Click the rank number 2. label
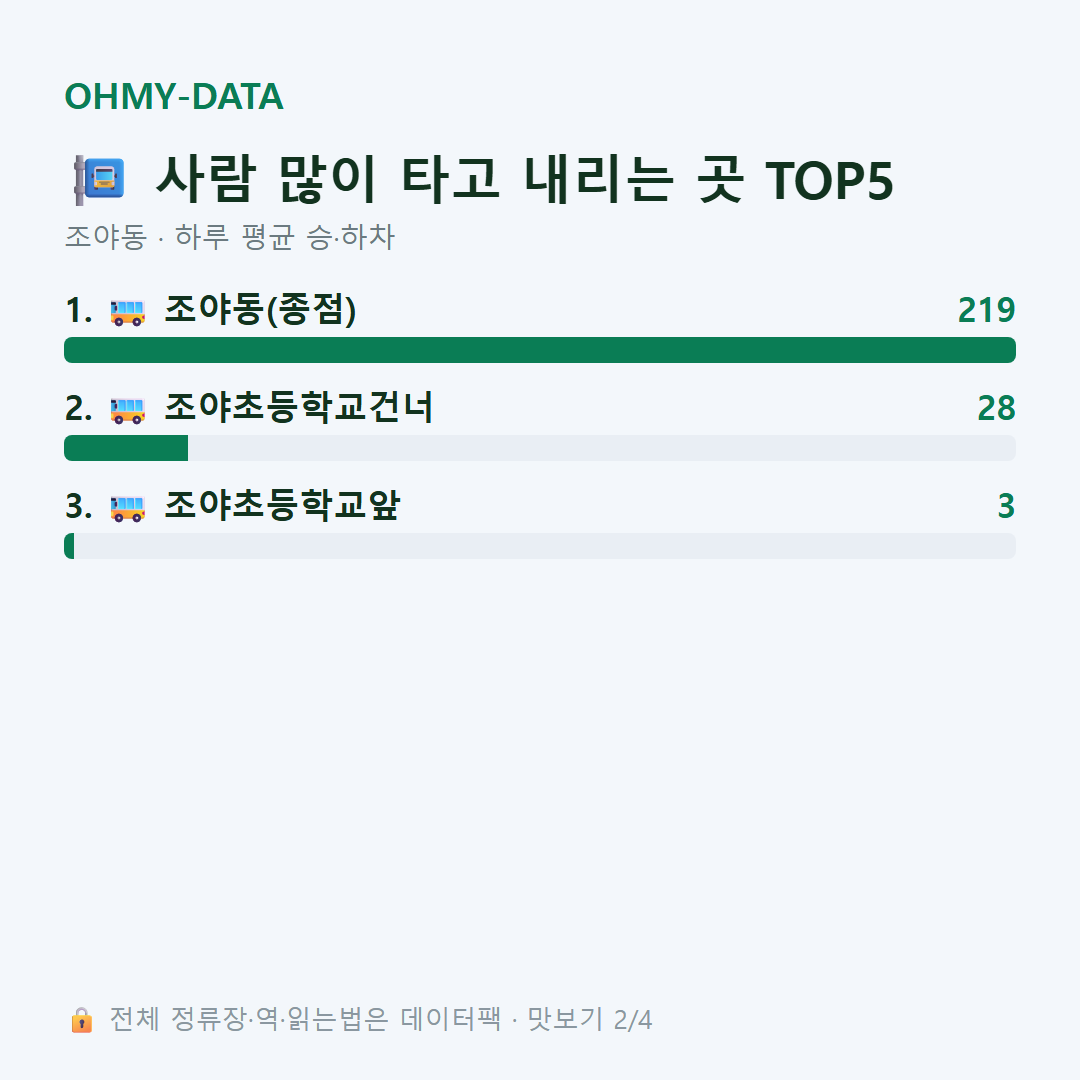Image resolution: width=1080 pixels, height=1080 pixels. pyautogui.click(x=79, y=408)
